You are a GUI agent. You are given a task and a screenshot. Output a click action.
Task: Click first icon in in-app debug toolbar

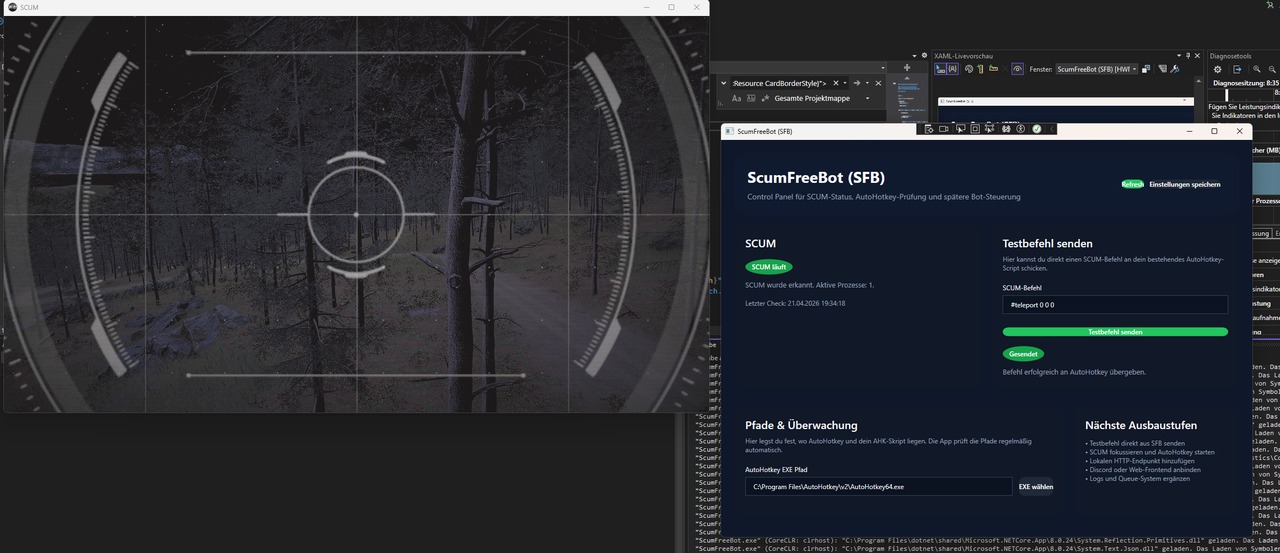[x=928, y=129]
